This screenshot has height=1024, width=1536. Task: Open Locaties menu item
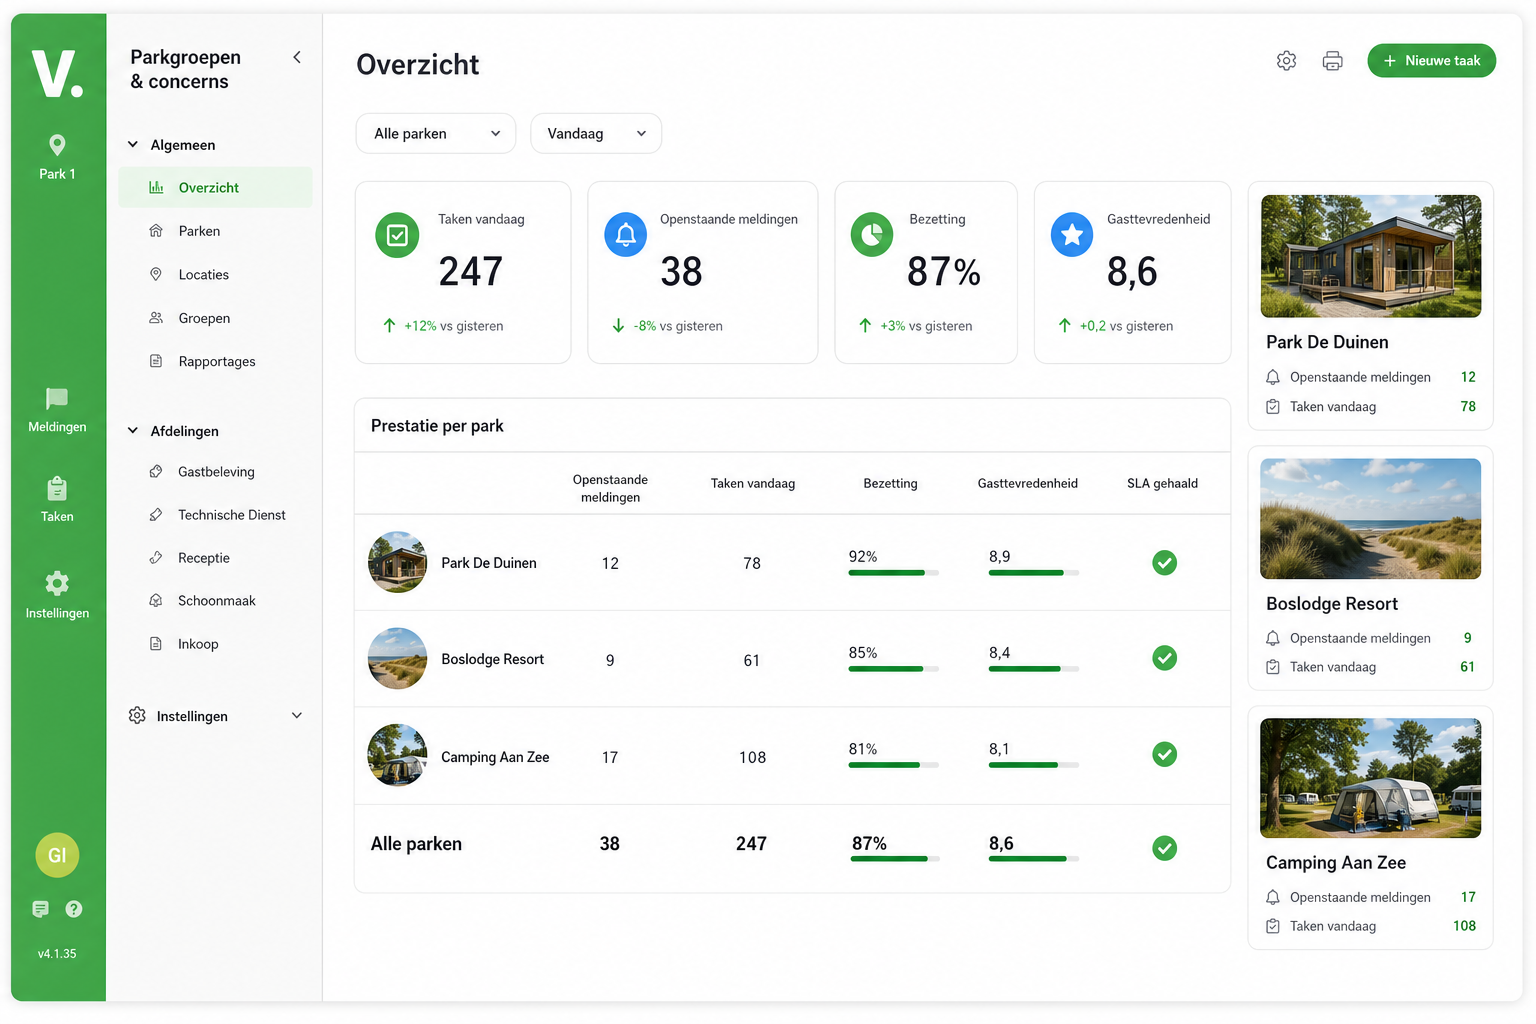pyautogui.click(x=203, y=275)
